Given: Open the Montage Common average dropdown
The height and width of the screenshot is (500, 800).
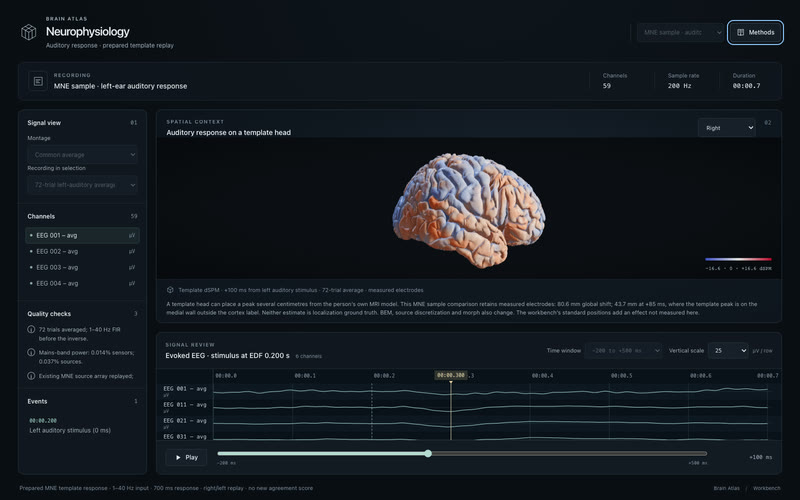Looking at the screenshot, I should (82, 155).
